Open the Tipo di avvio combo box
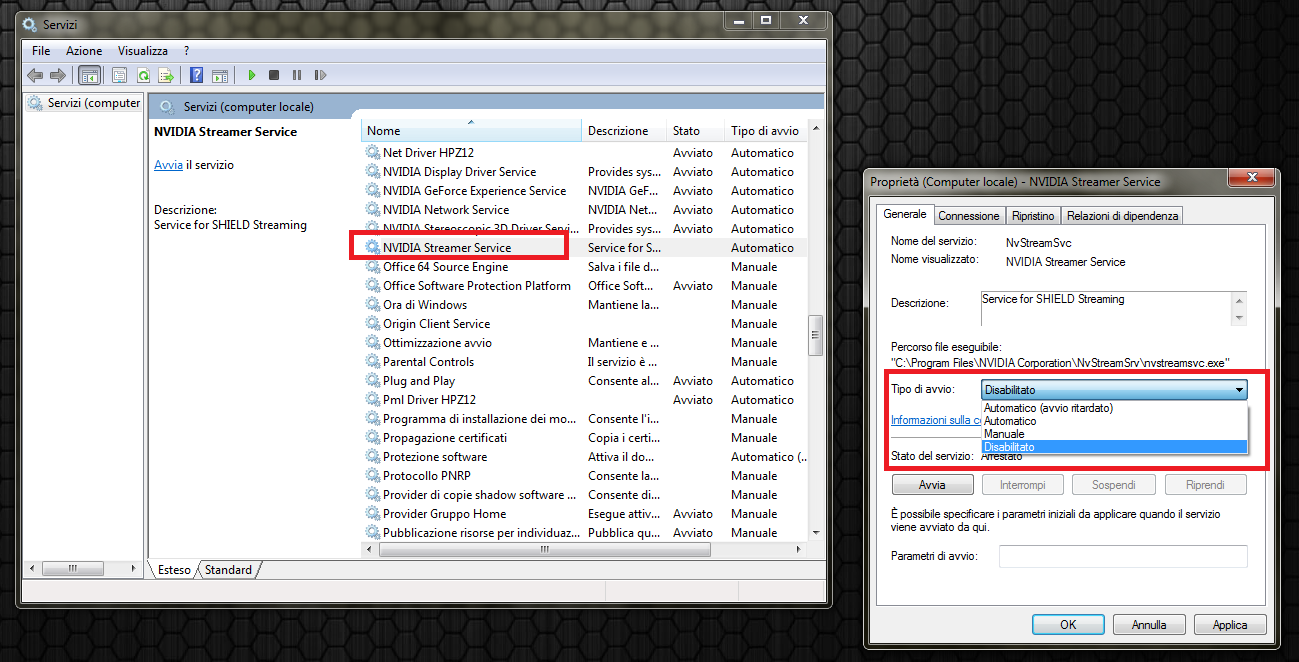1299x662 pixels. tap(1114, 390)
